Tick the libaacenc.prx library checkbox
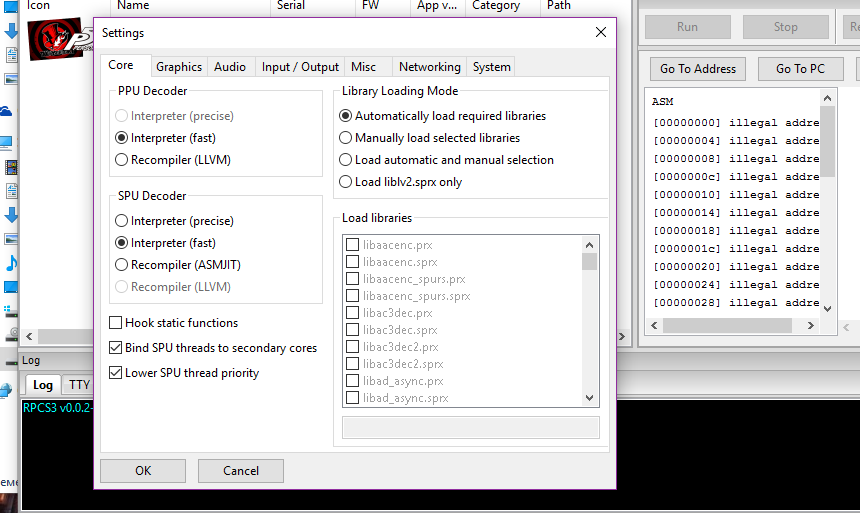Image resolution: width=860 pixels, height=513 pixels. click(x=352, y=244)
